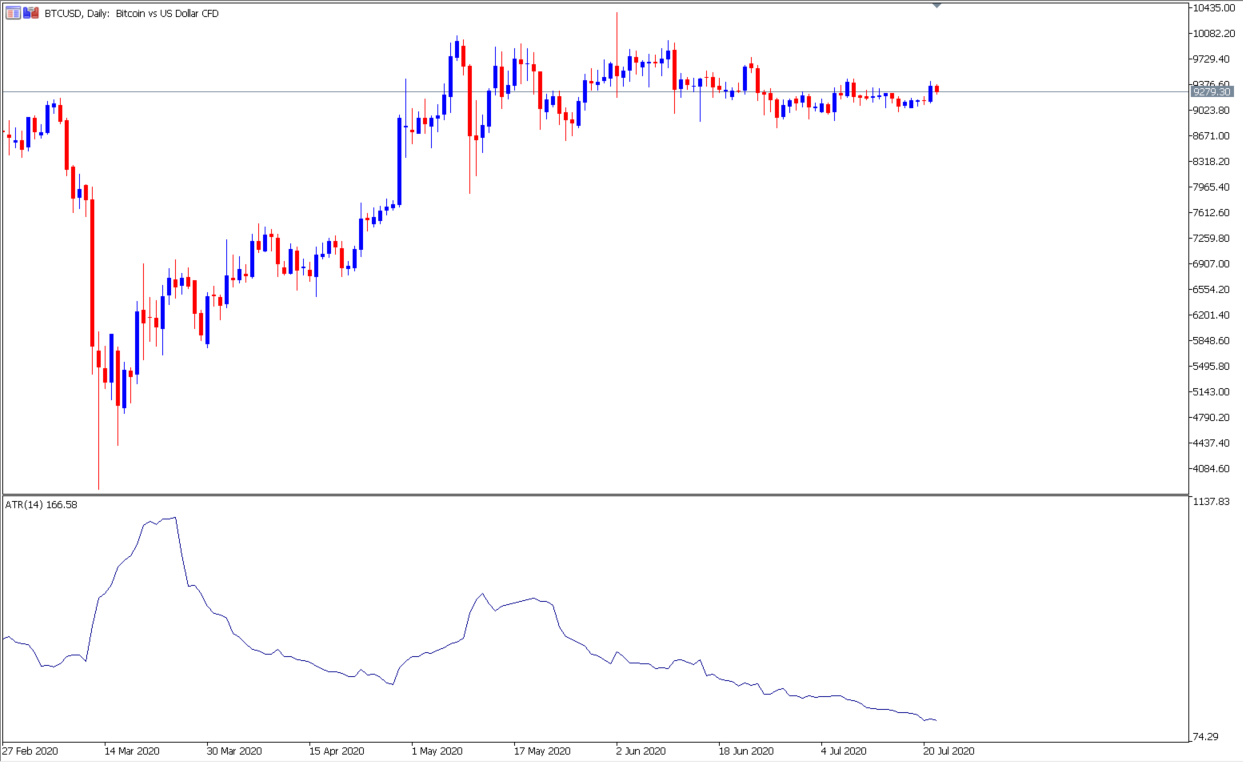This screenshot has width=1243, height=762.
Task: Click the 17 May 2020 date label
Action: pyautogui.click(x=541, y=750)
